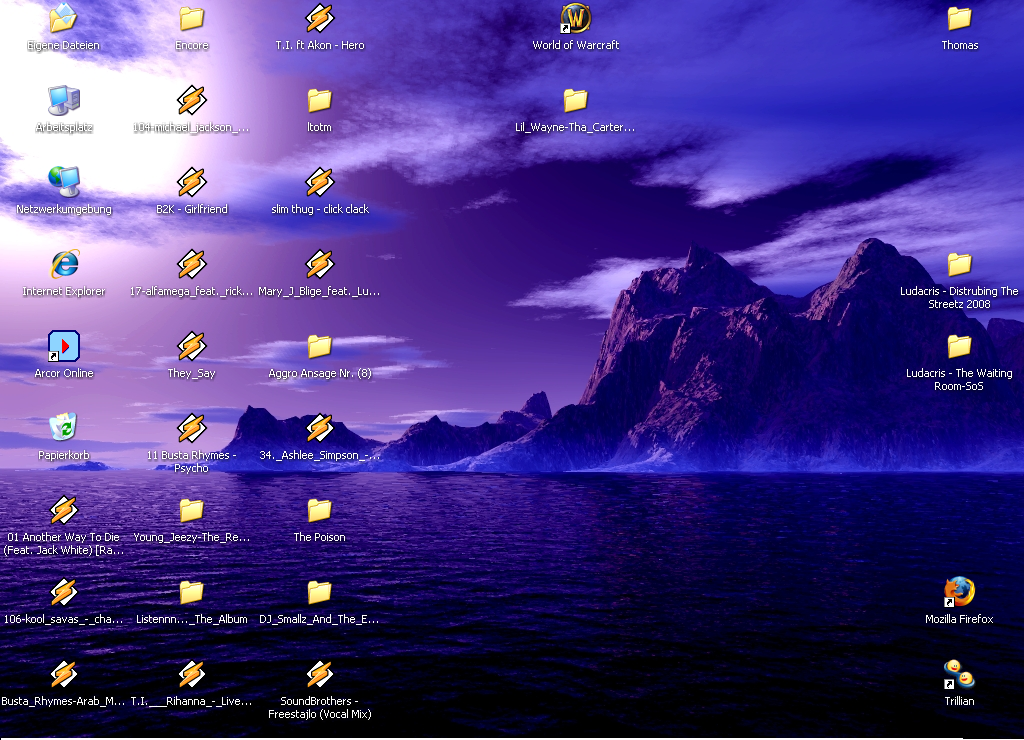Select the Arbeitsplatz computer icon
This screenshot has height=740, width=1024.
64,101
